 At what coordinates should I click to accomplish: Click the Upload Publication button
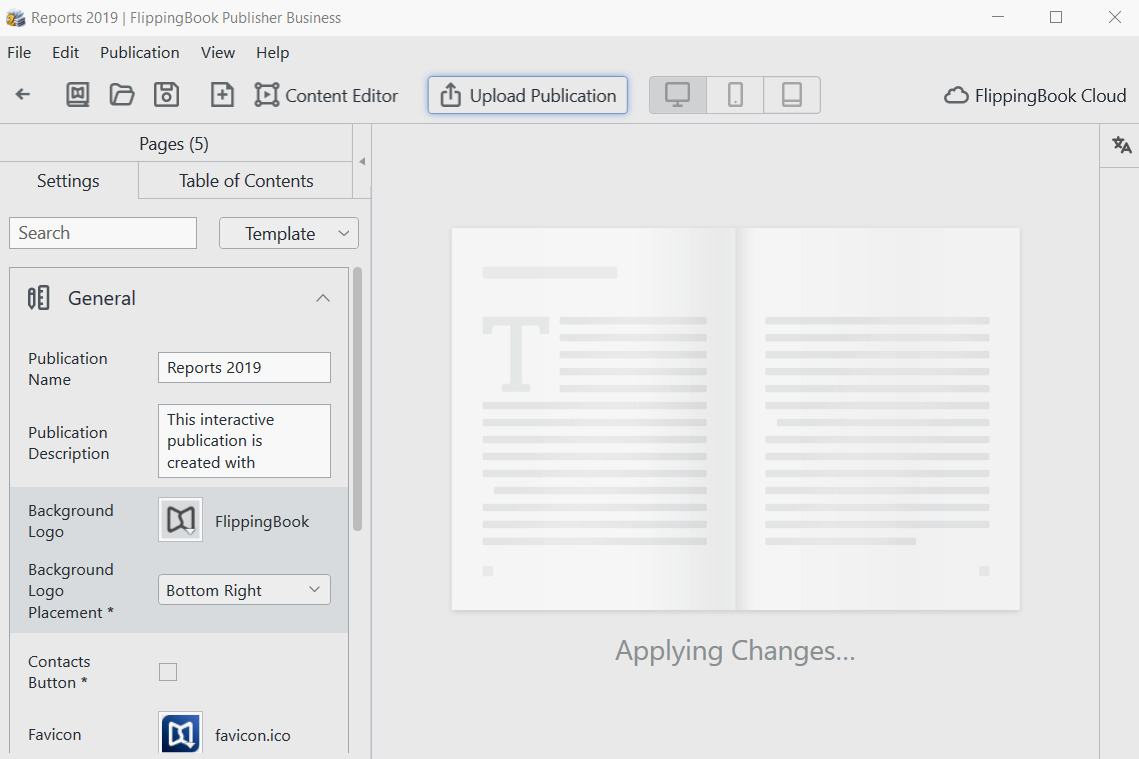click(x=528, y=95)
